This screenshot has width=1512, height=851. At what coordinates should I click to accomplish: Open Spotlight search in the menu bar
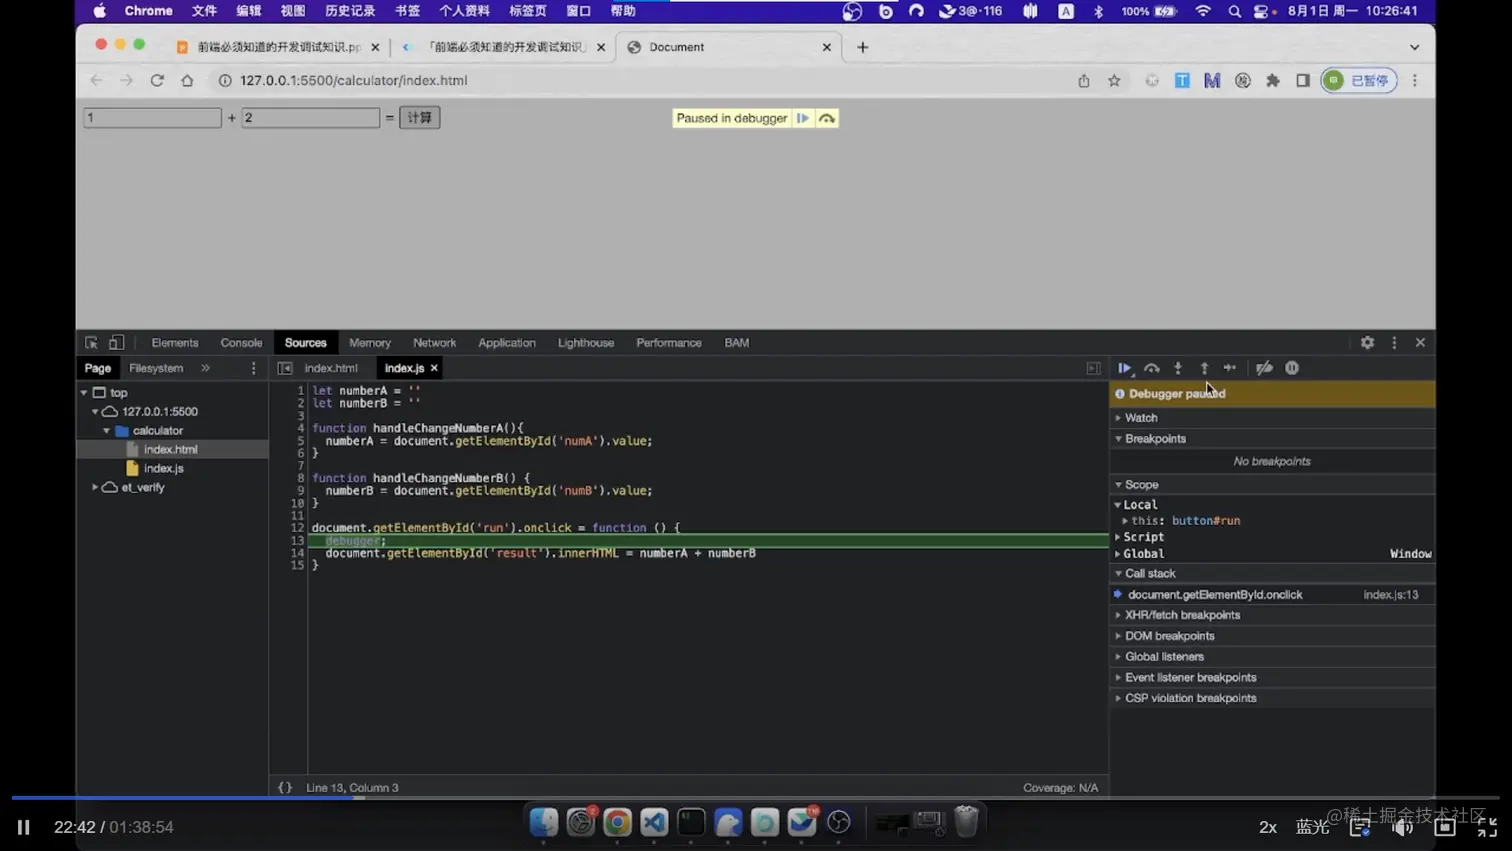[x=1234, y=11]
